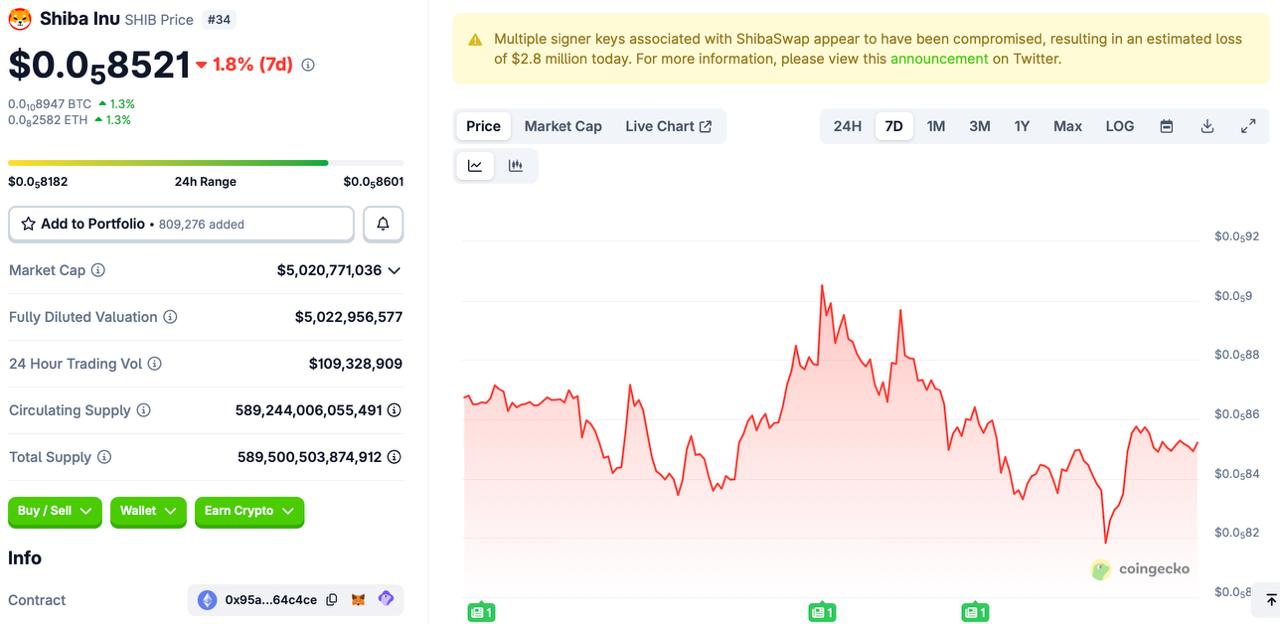Open the calendar date range picker

click(1166, 126)
